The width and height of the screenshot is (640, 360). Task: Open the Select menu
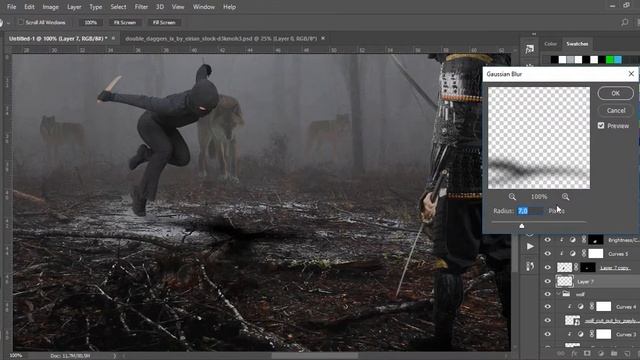point(118,7)
